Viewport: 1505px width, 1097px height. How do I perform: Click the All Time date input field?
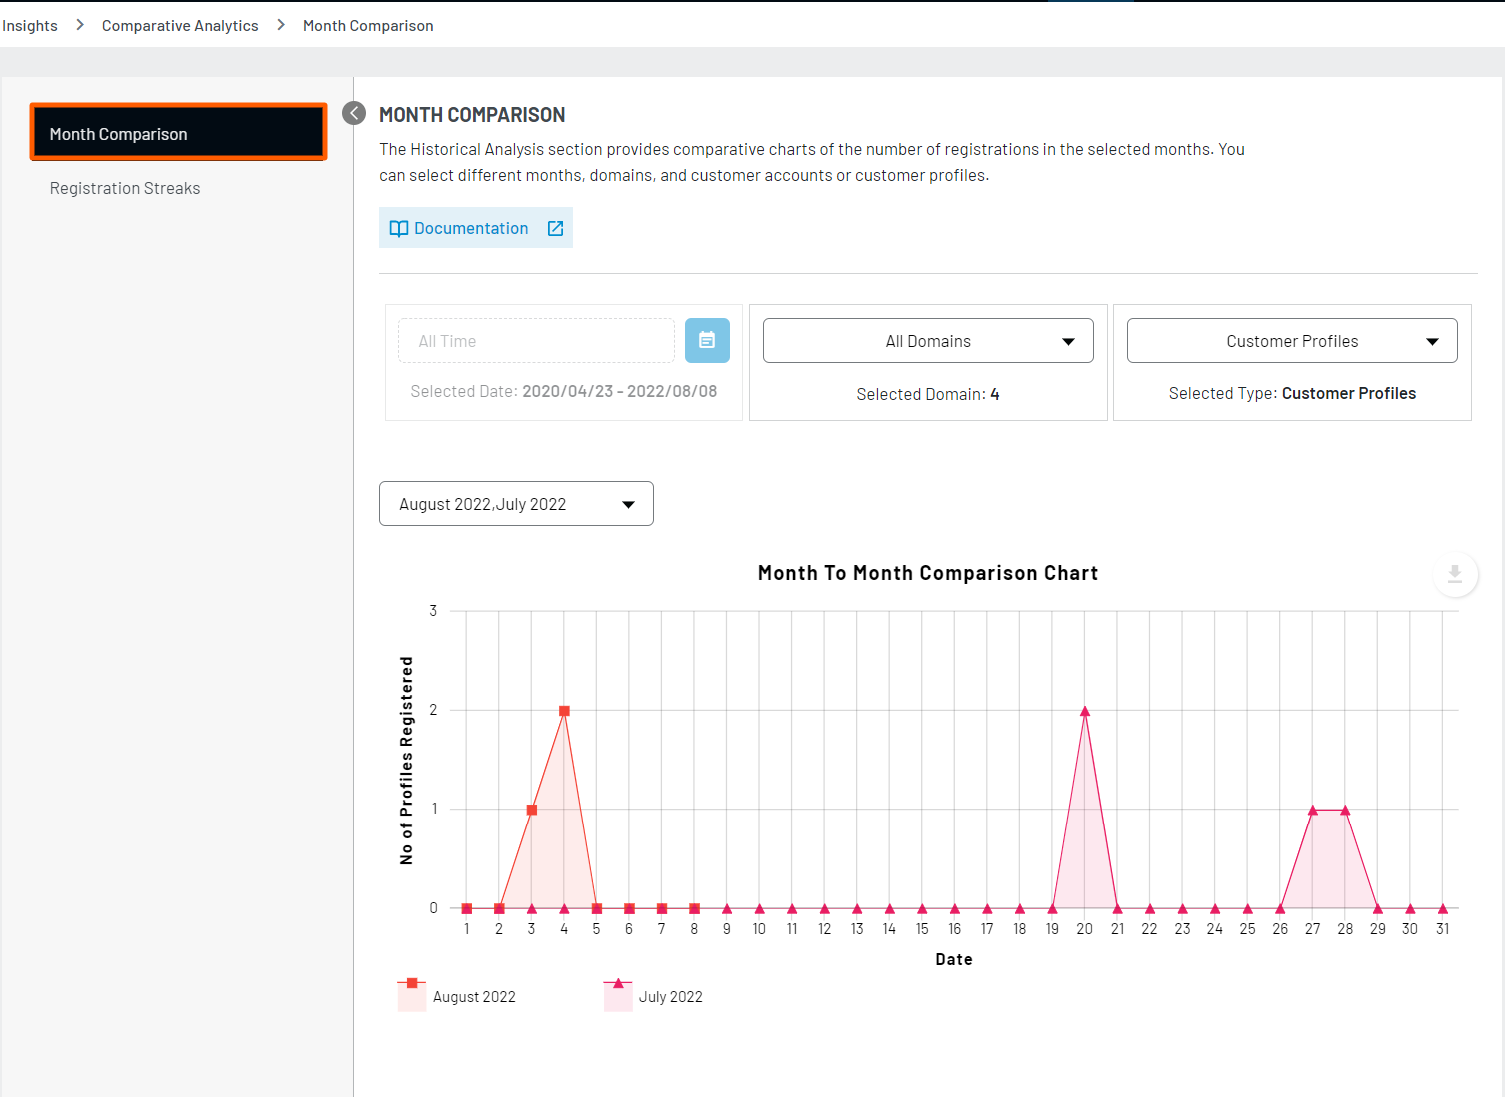click(x=536, y=341)
